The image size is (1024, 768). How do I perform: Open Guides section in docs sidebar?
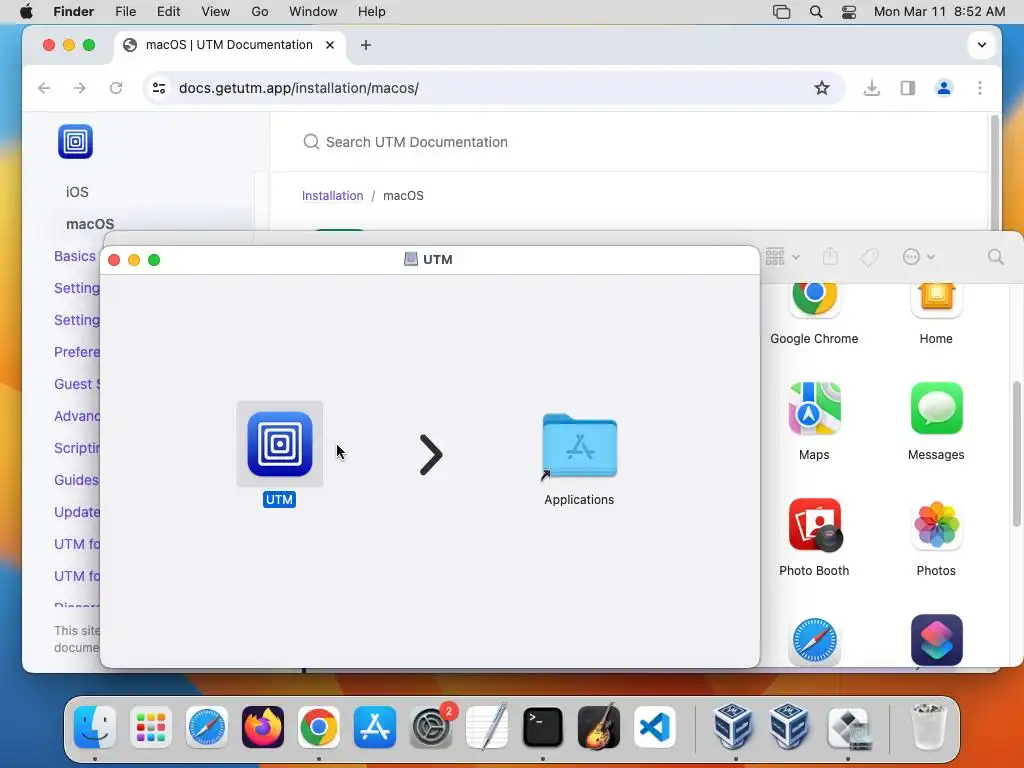coord(76,480)
